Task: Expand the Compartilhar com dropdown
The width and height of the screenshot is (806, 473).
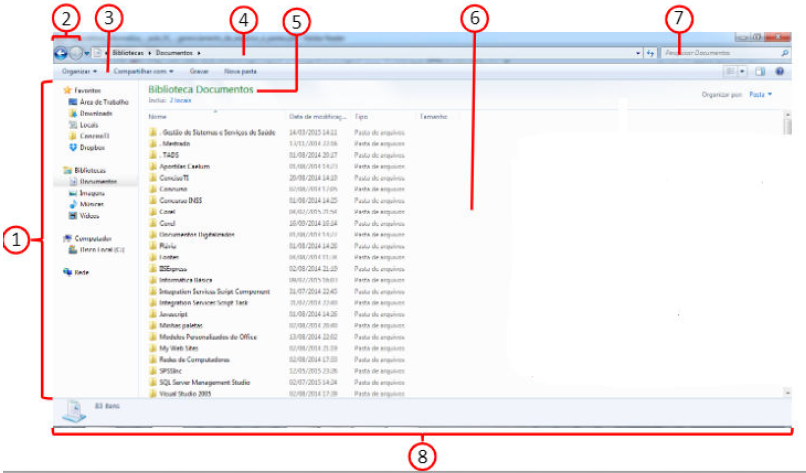Action: (x=143, y=72)
